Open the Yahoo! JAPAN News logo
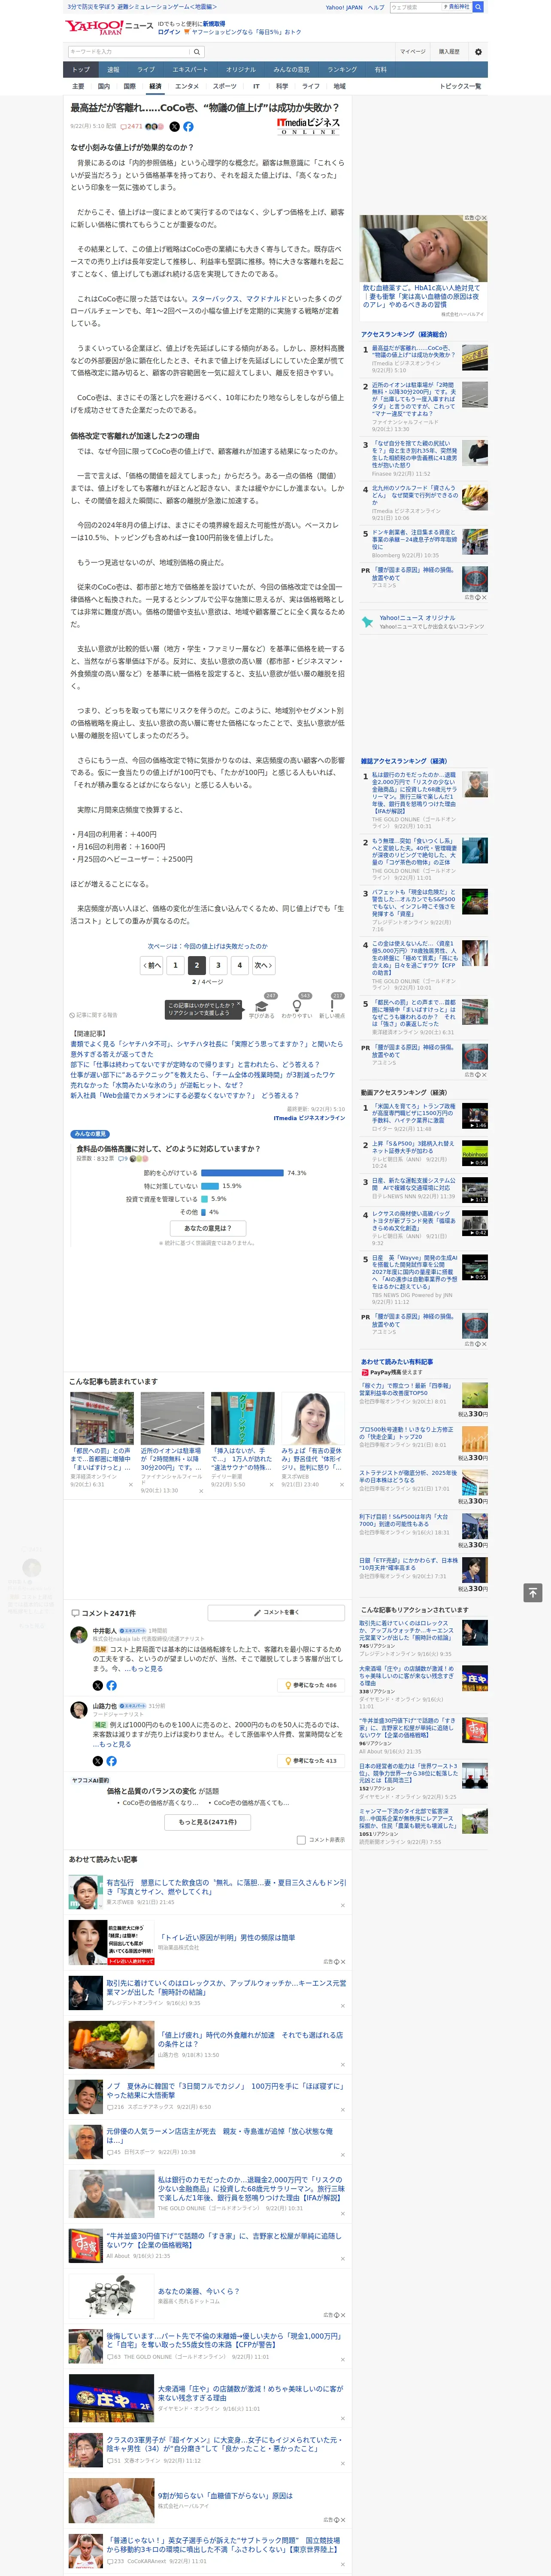Image resolution: width=551 pixels, height=2576 pixels. tap(109, 27)
